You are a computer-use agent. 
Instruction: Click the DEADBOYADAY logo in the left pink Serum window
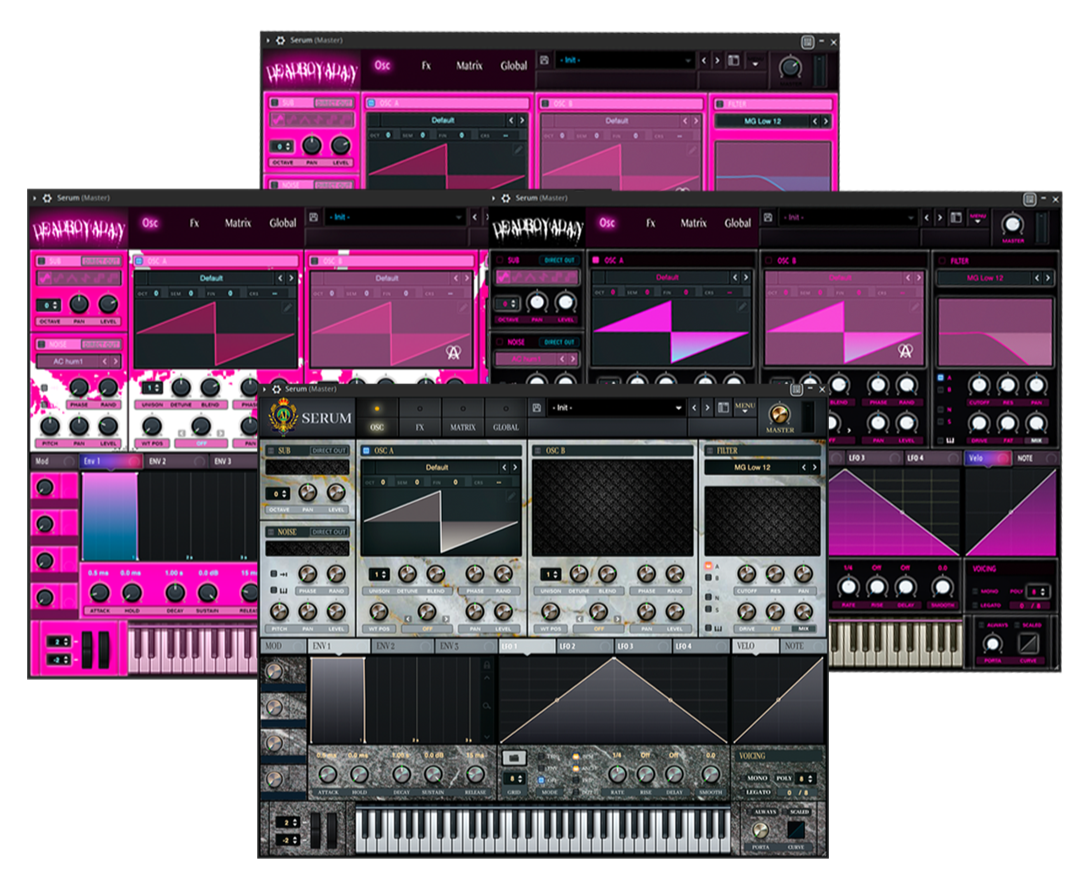coord(78,229)
